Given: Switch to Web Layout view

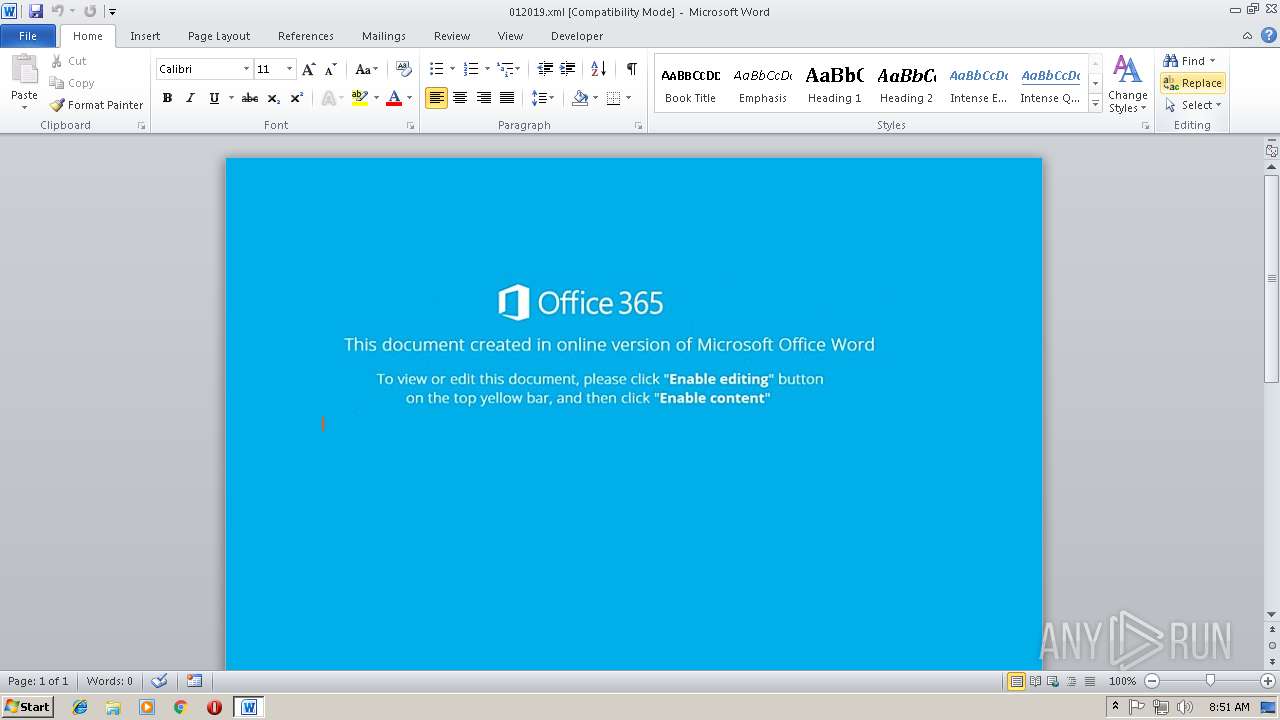Looking at the screenshot, I should coord(1052,681).
